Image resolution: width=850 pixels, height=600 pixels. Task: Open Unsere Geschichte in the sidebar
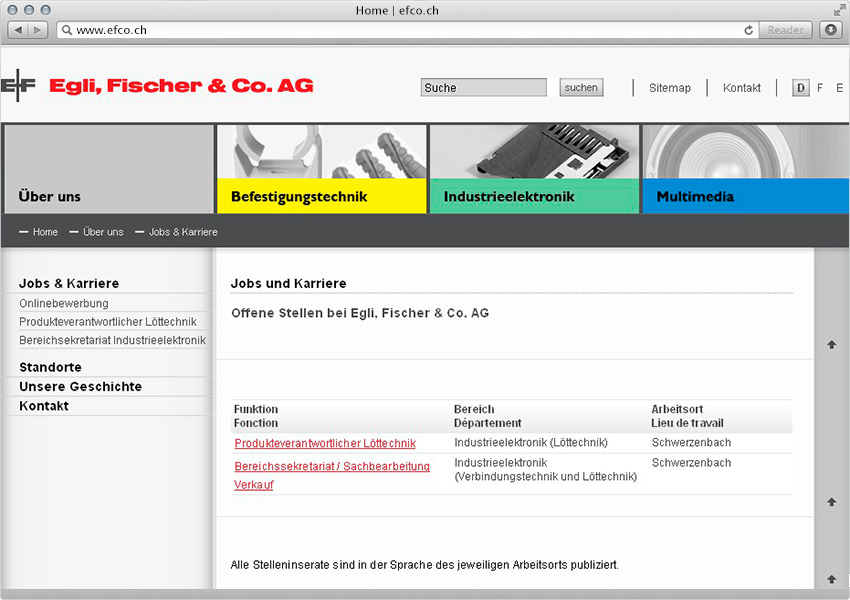(80, 386)
